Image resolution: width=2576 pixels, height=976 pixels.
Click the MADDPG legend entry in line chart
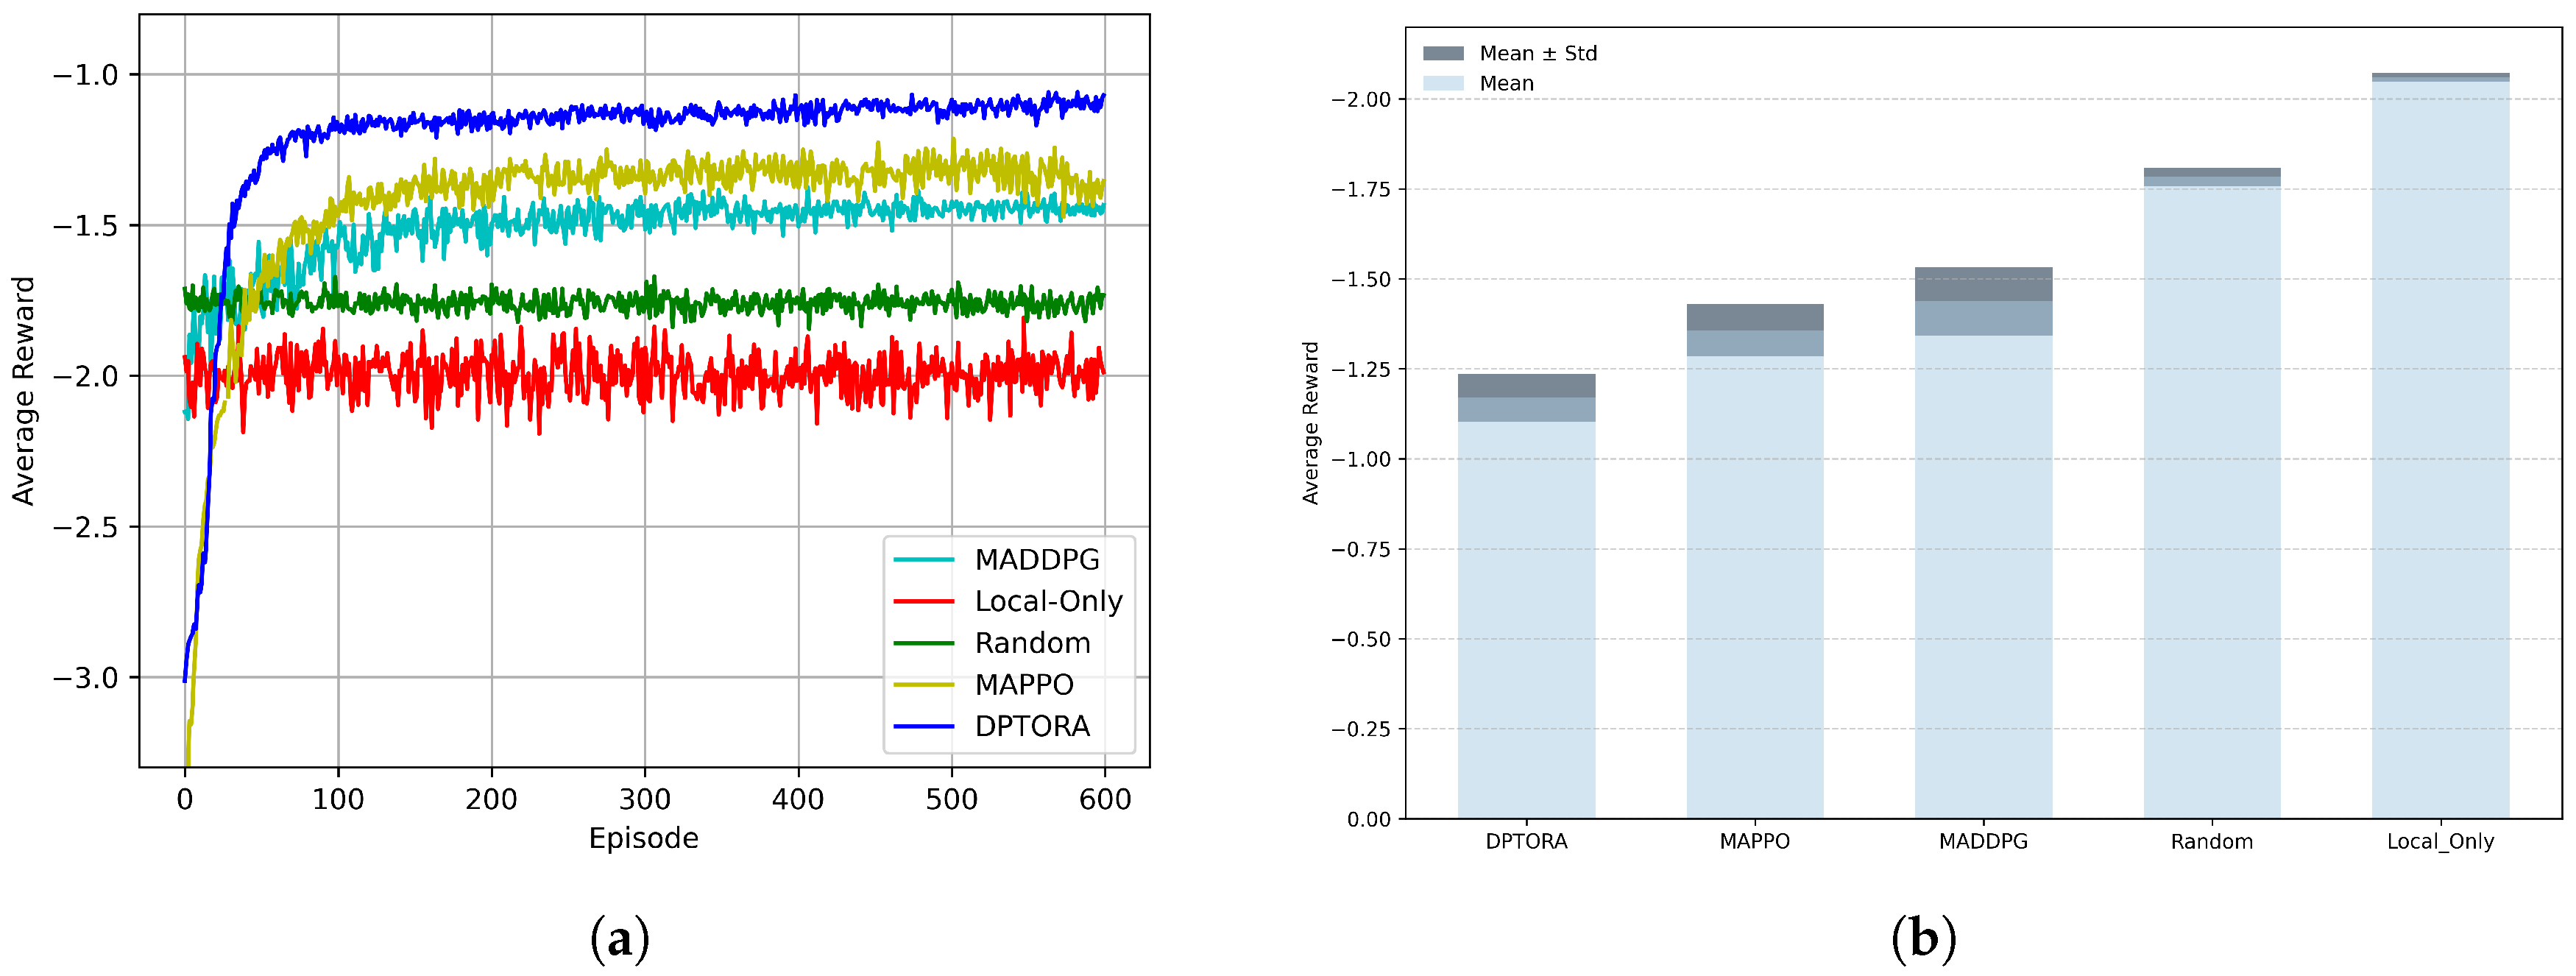coord(1036,559)
